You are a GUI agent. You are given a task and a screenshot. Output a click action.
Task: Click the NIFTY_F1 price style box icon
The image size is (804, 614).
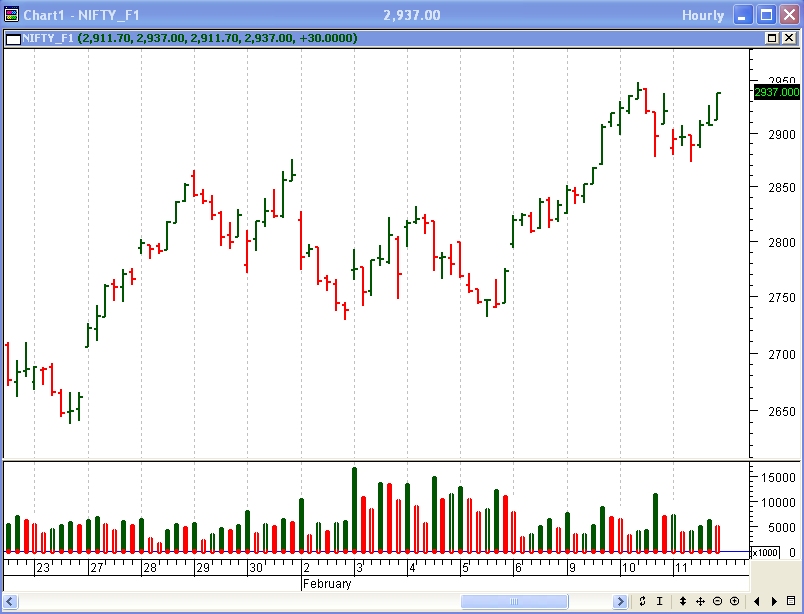tap(13, 39)
